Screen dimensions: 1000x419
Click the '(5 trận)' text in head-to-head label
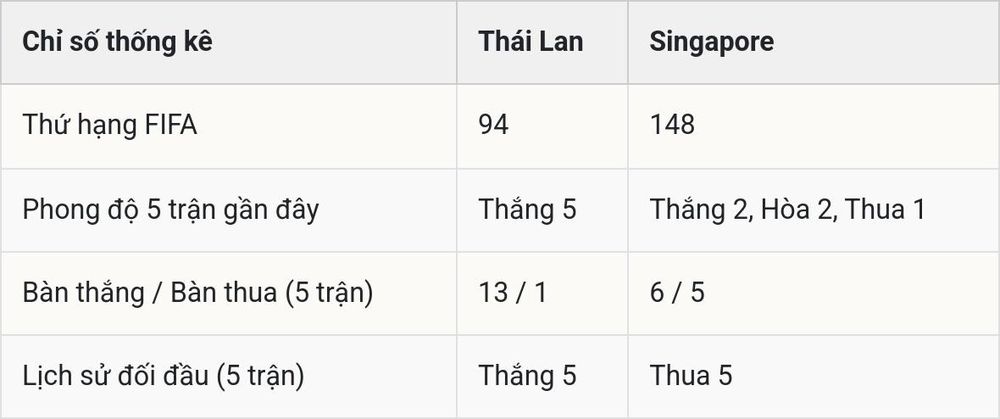pos(260,377)
